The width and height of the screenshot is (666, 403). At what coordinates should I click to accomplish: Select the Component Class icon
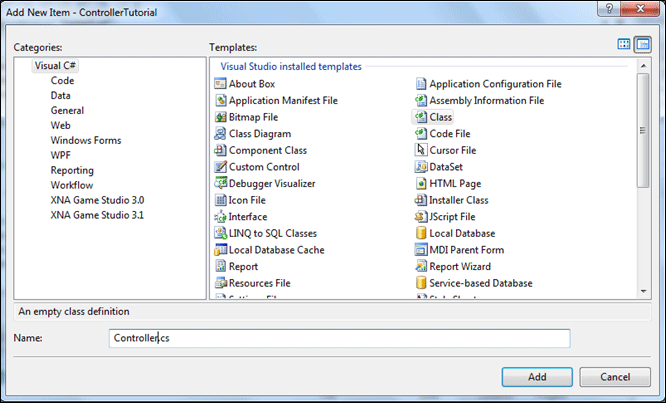[220, 150]
